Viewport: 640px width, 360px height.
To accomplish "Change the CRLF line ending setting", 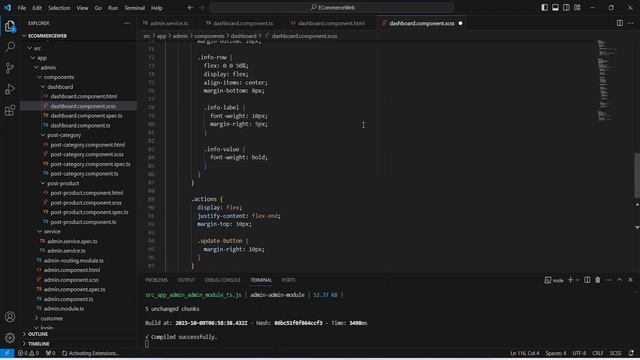I will point(598,353).
